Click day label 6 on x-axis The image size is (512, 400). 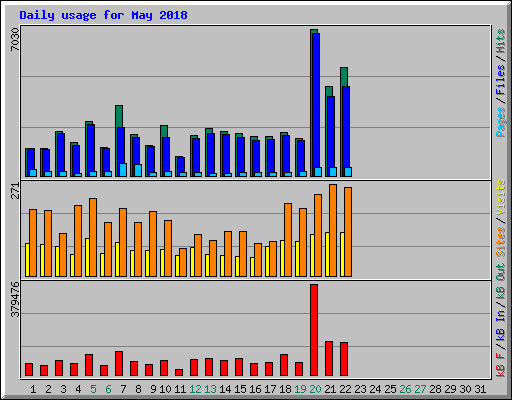108,389
